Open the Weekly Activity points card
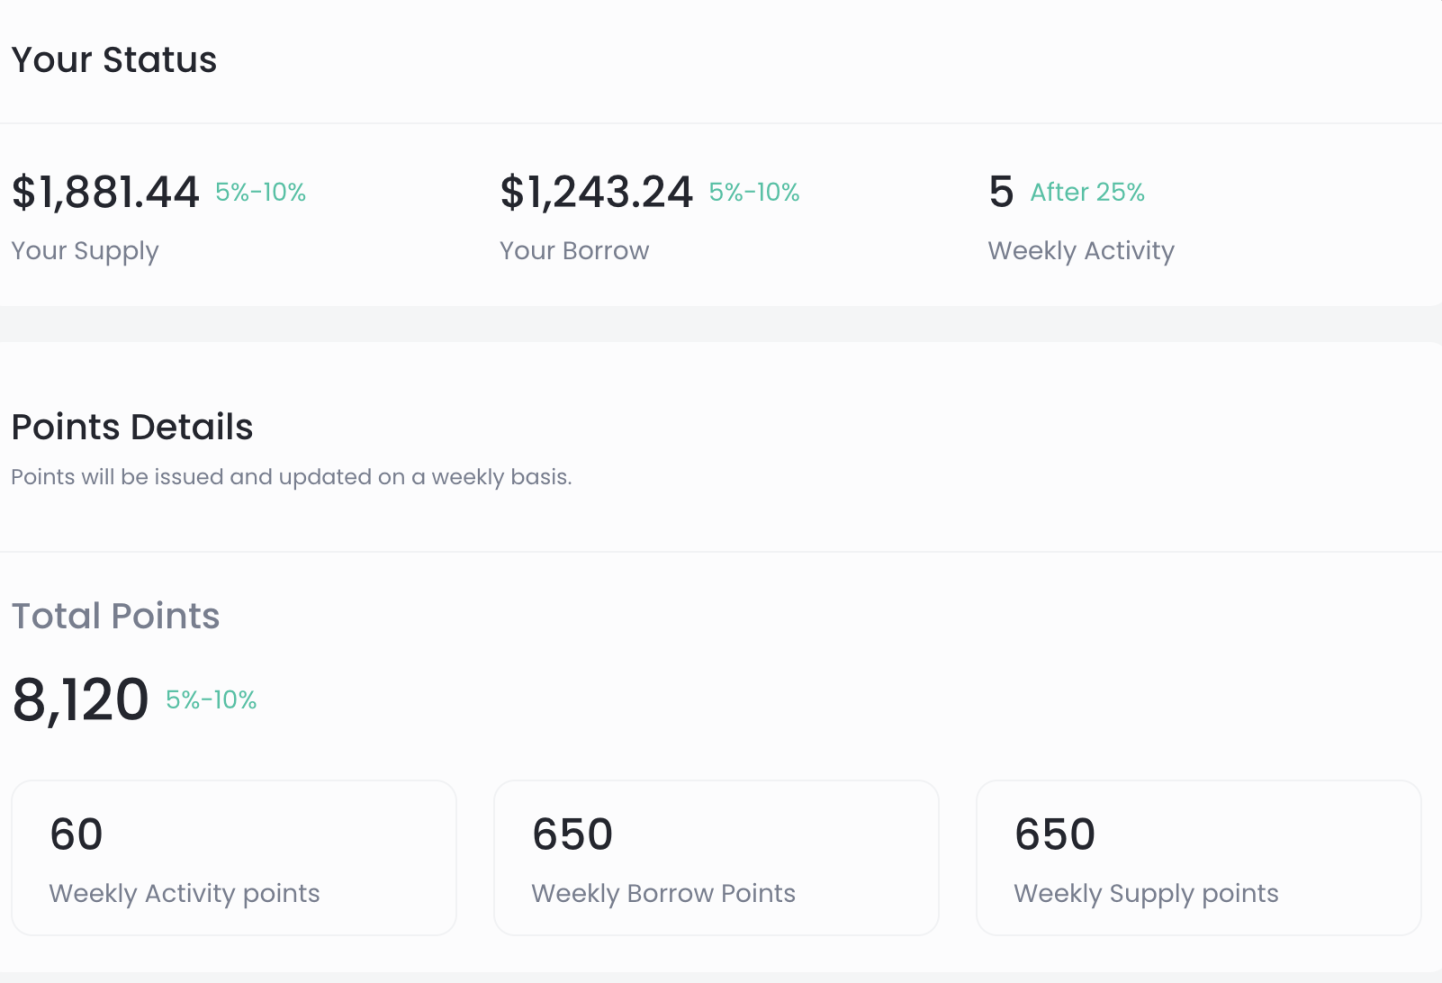 [234, 858]
